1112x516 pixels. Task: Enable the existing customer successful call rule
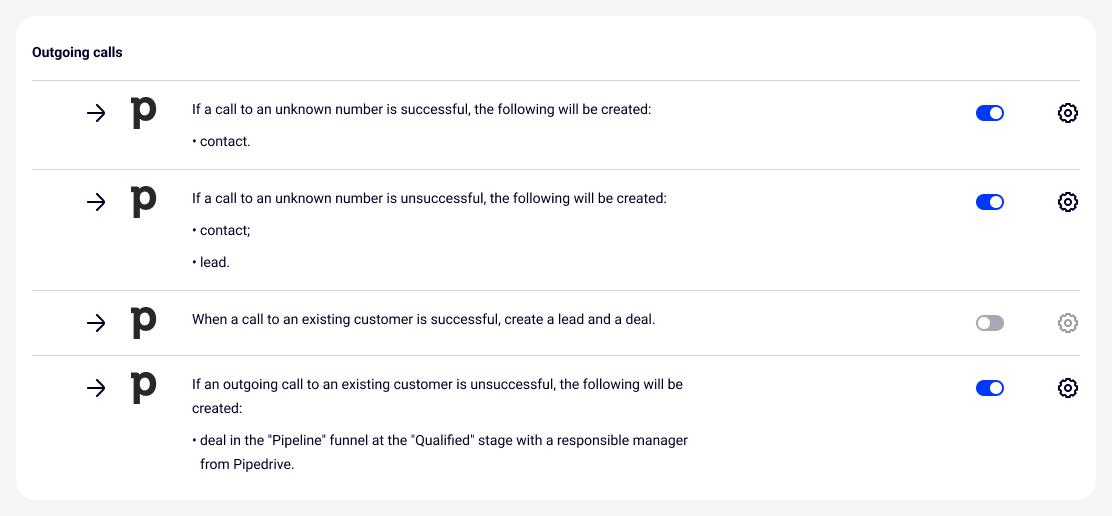click(x=989, y=323)
